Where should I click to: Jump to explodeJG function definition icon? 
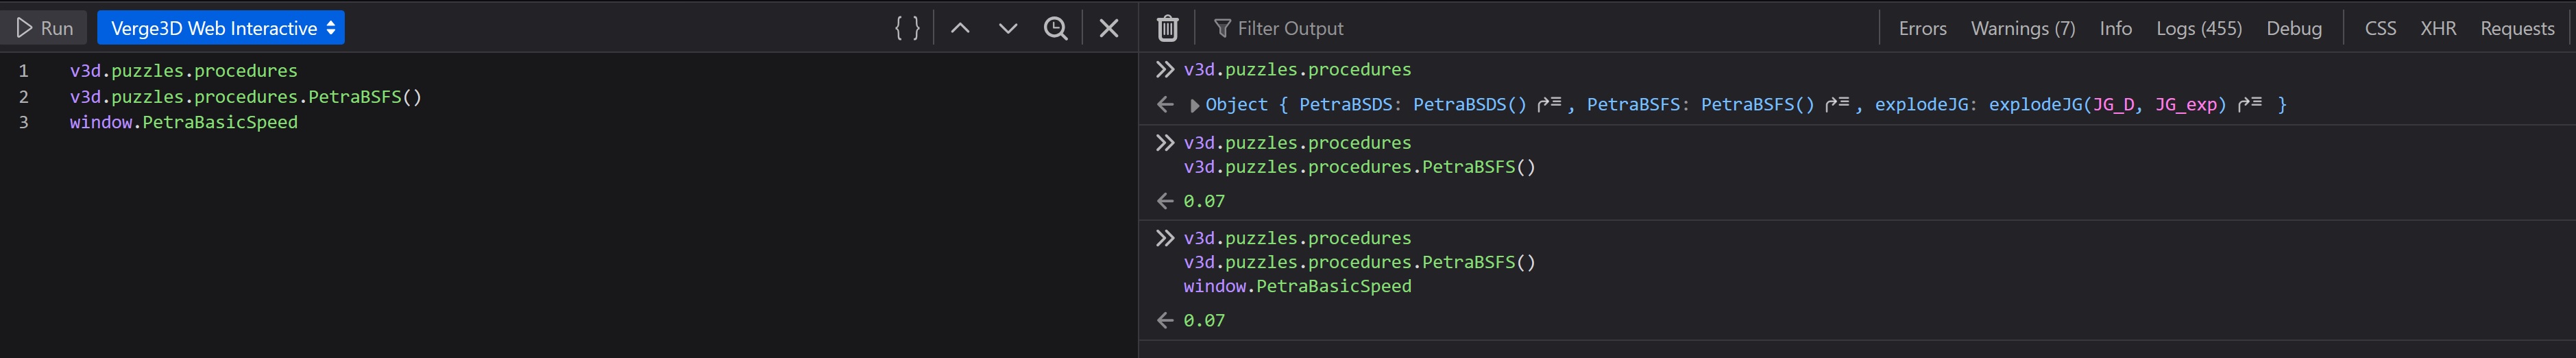tap(2249, 103)
